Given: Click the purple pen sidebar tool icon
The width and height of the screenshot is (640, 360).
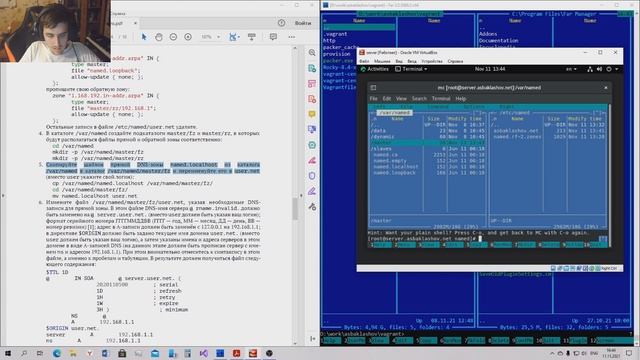Looking at the screenshot, I should click(x=312, y=191).
